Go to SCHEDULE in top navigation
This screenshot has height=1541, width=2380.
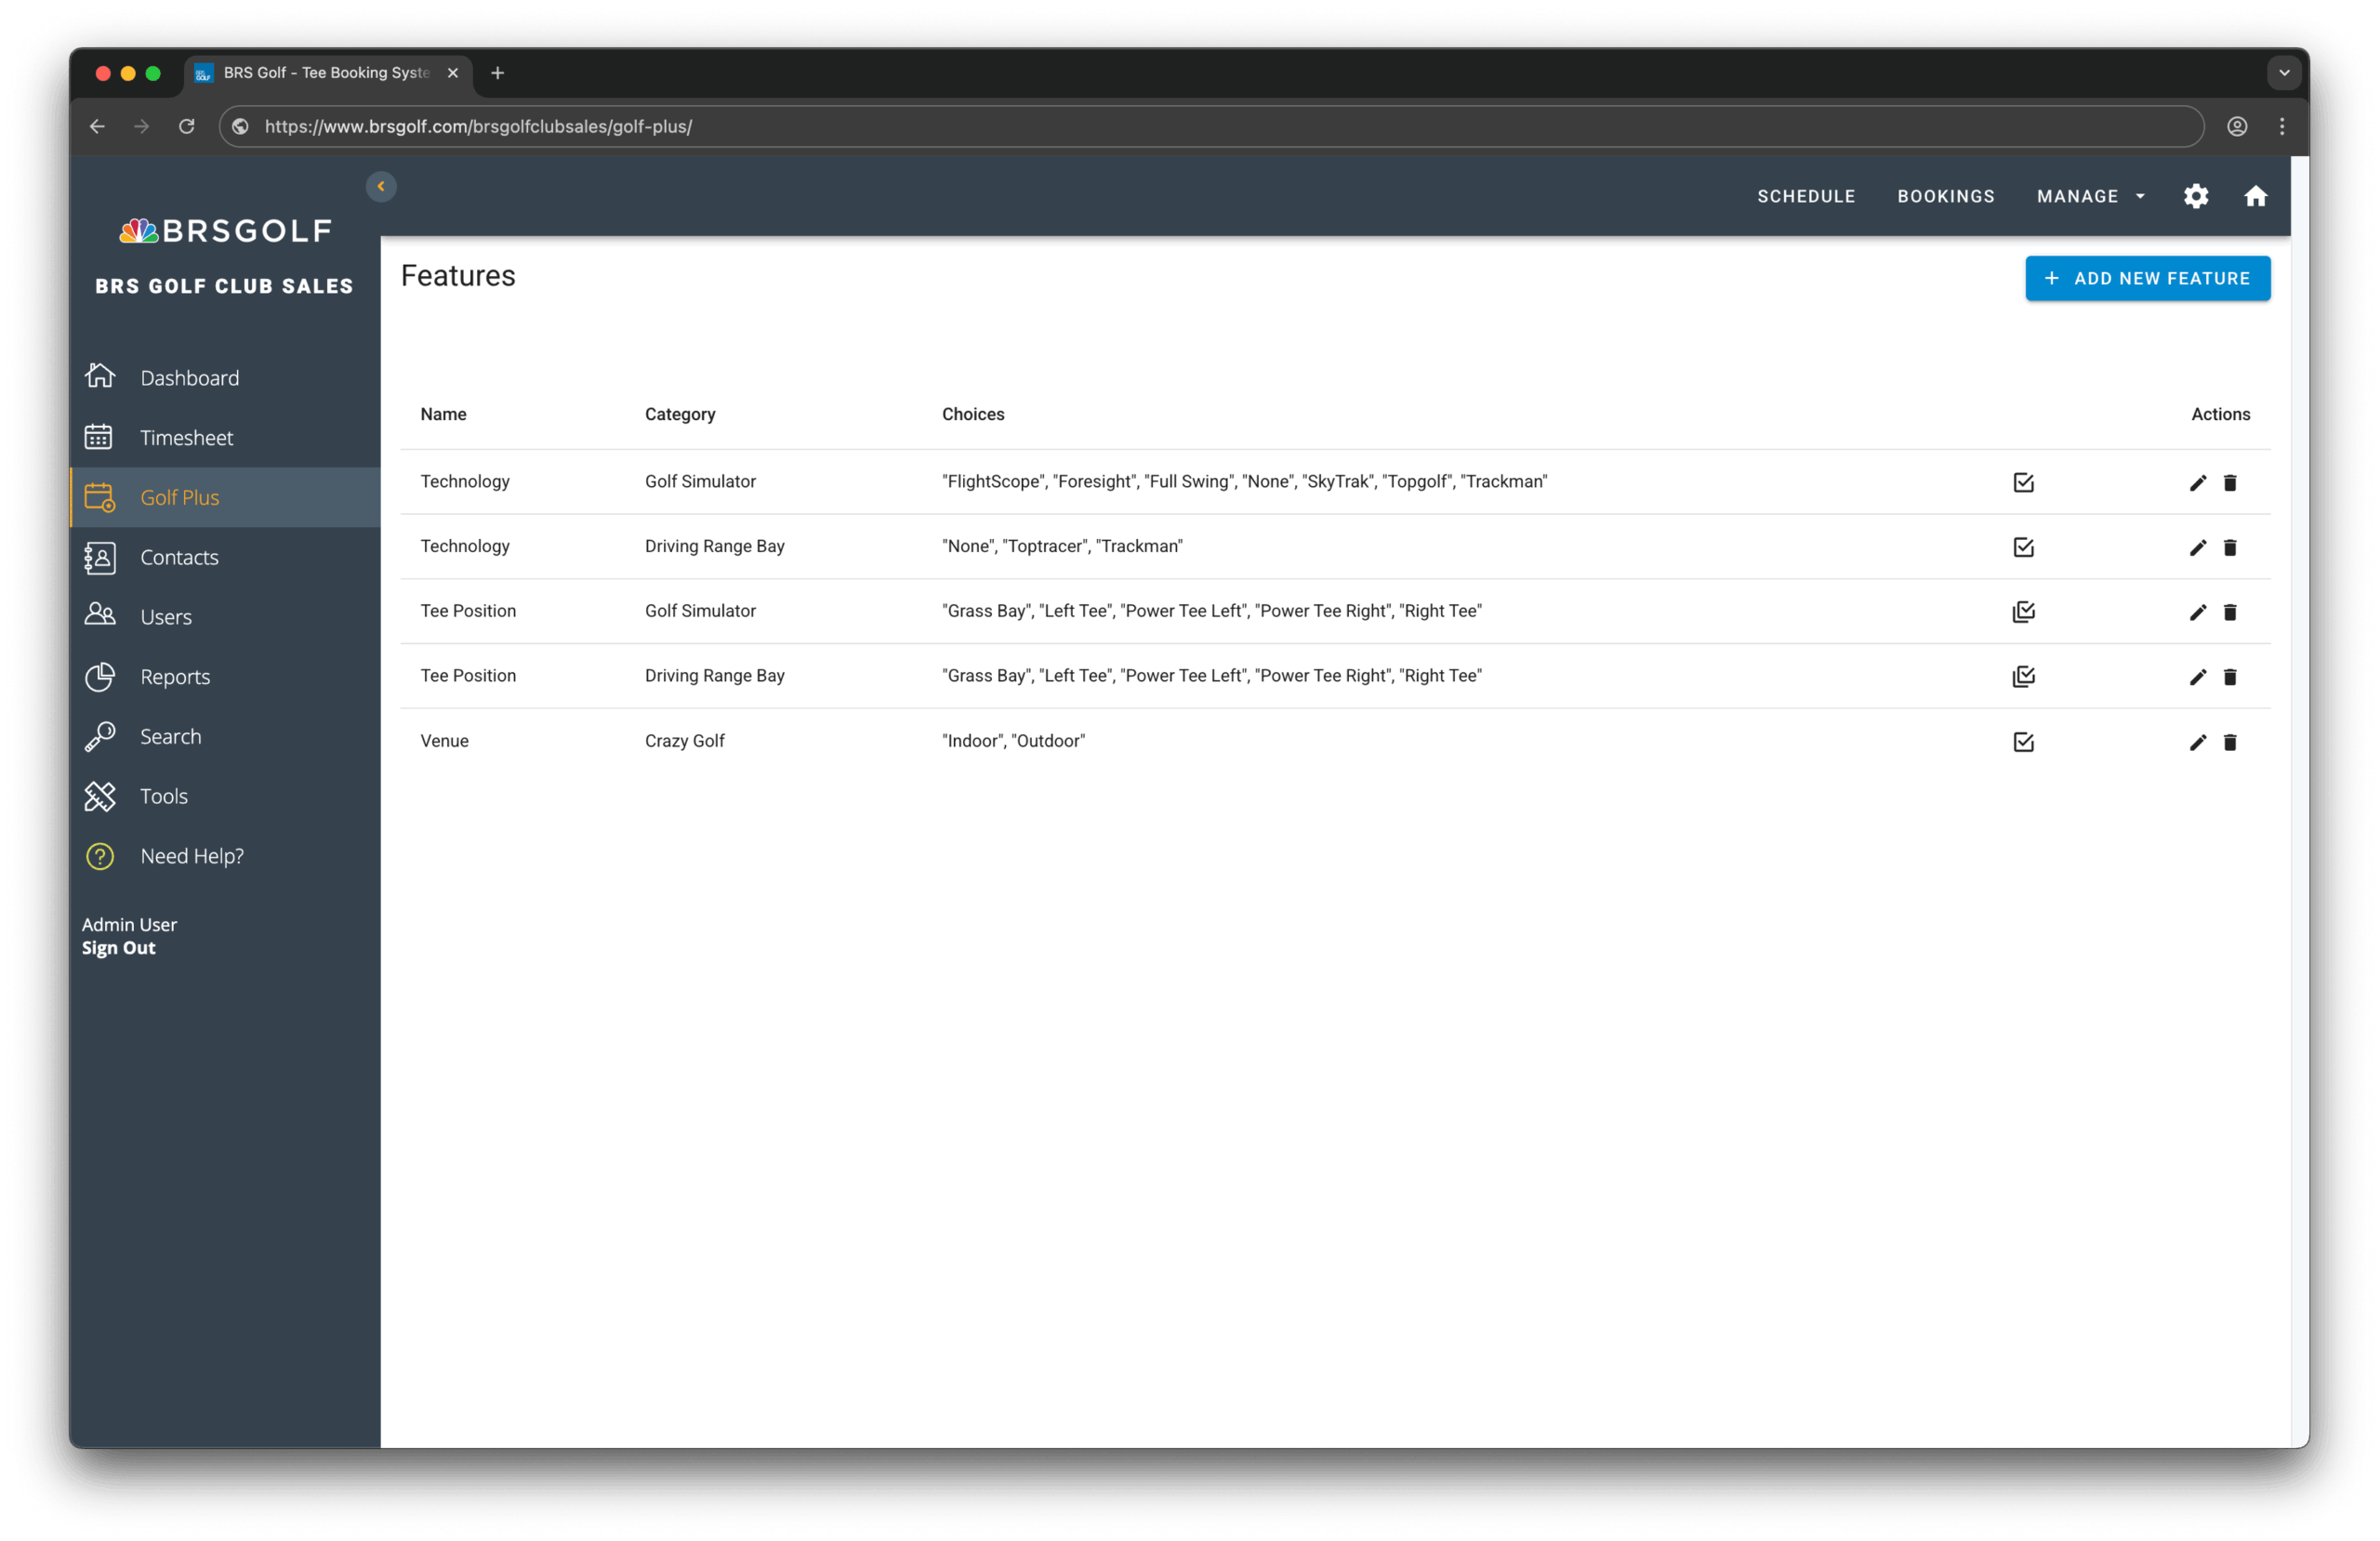(x=1805, y=196)
